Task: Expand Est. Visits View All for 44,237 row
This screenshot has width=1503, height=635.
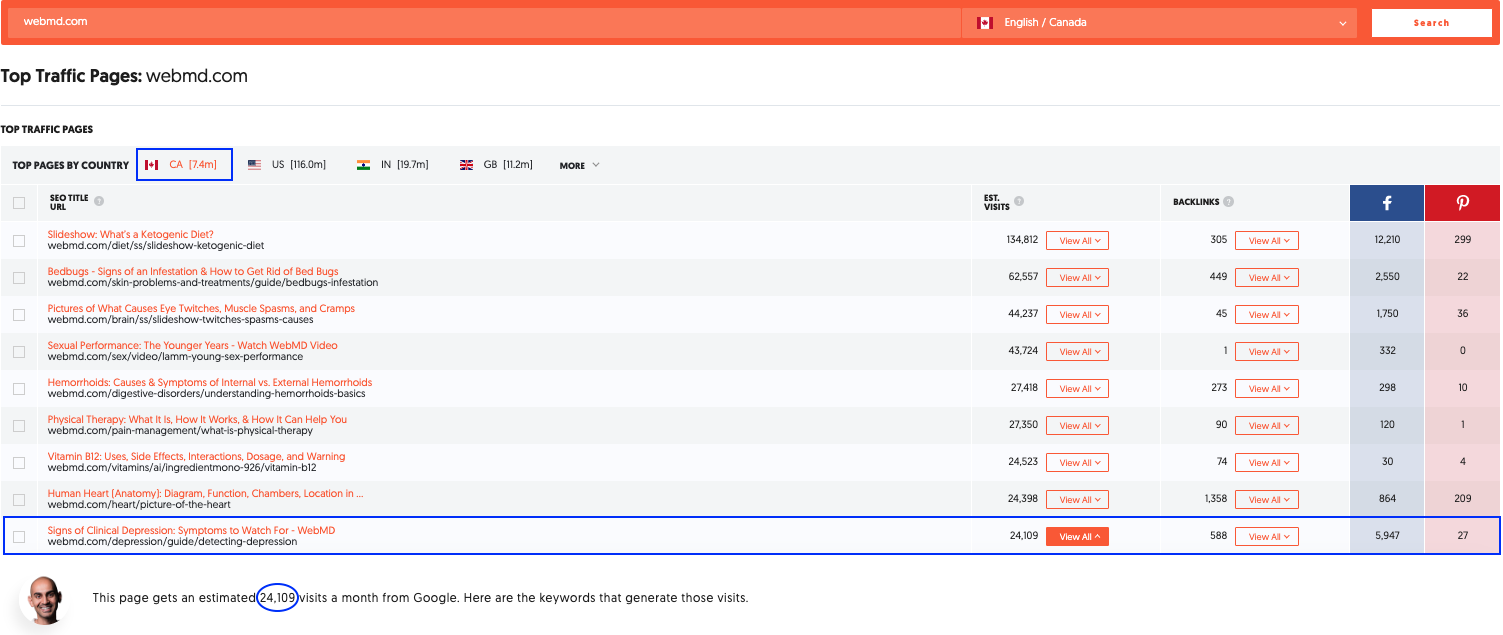Action: point(1077,315)
